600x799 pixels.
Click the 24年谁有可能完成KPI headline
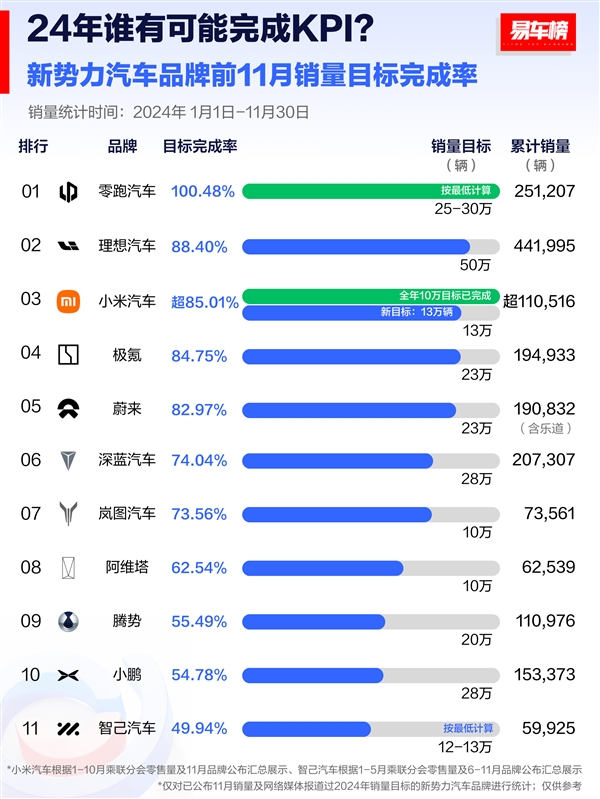202,31
